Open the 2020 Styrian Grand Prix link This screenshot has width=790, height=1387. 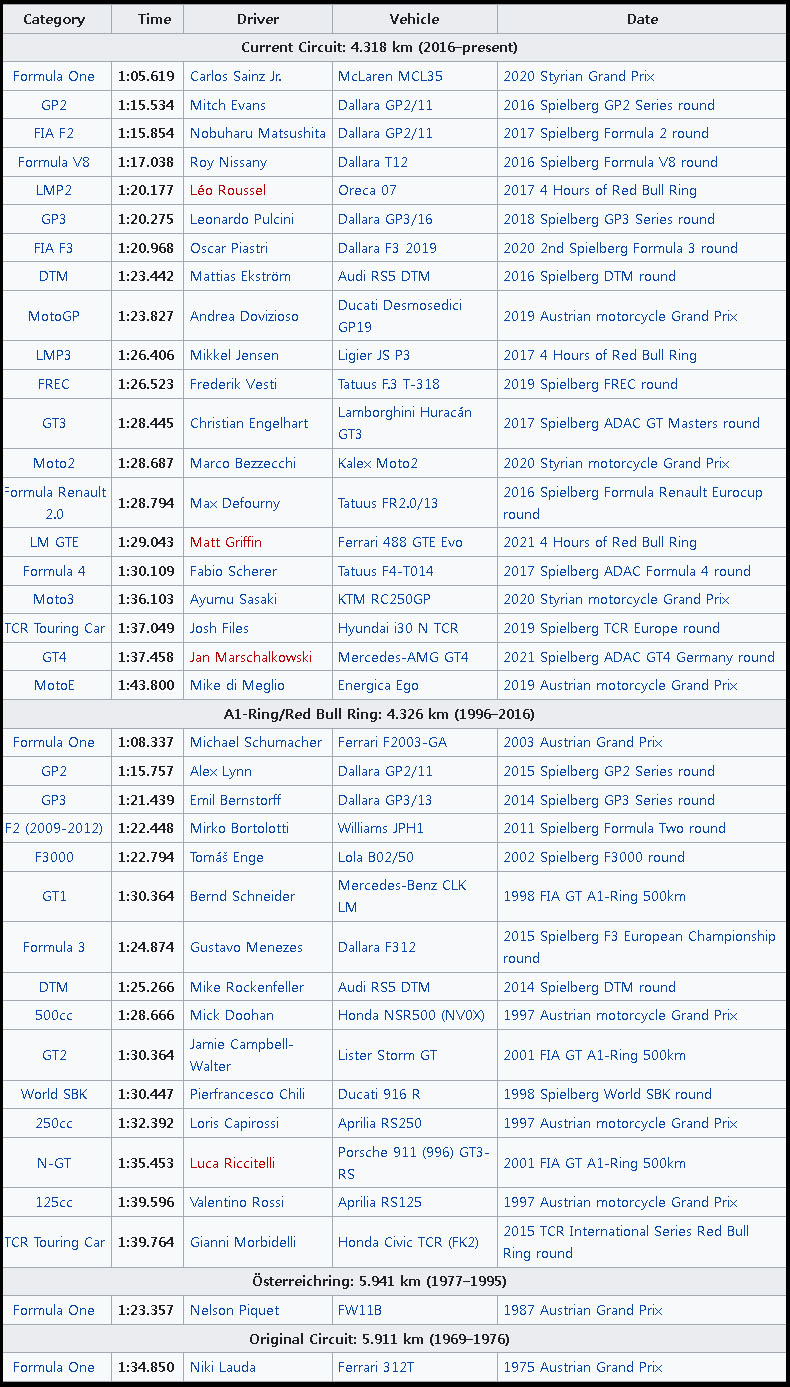click(x=579, y=76)
